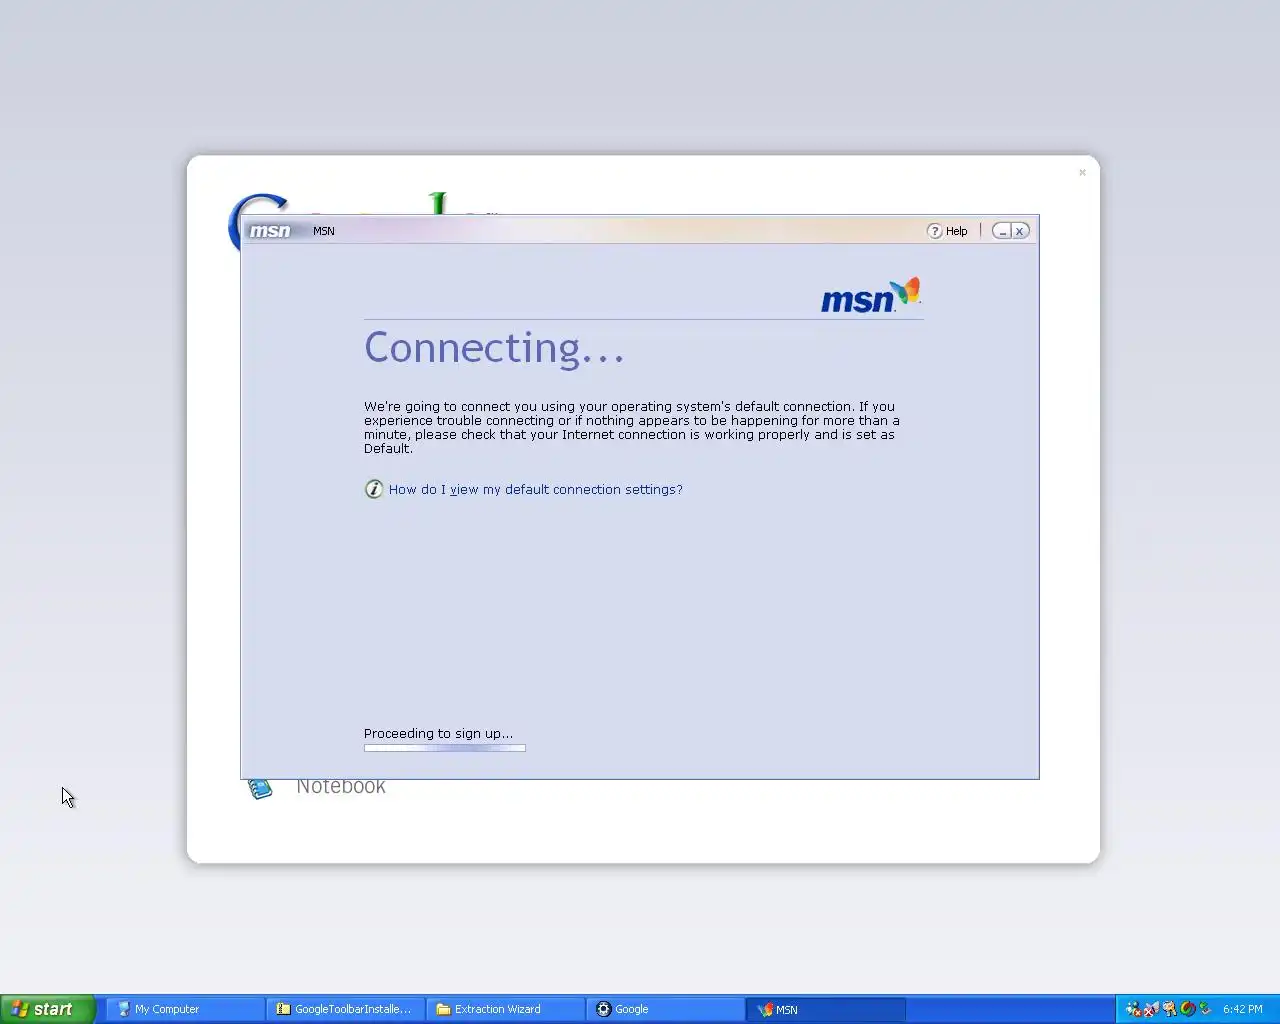This screenshot has width=1280, height=1024.
Task: Switch to GoogleToolbarInstaller taskbar item
Action: tap(345, 1009)
